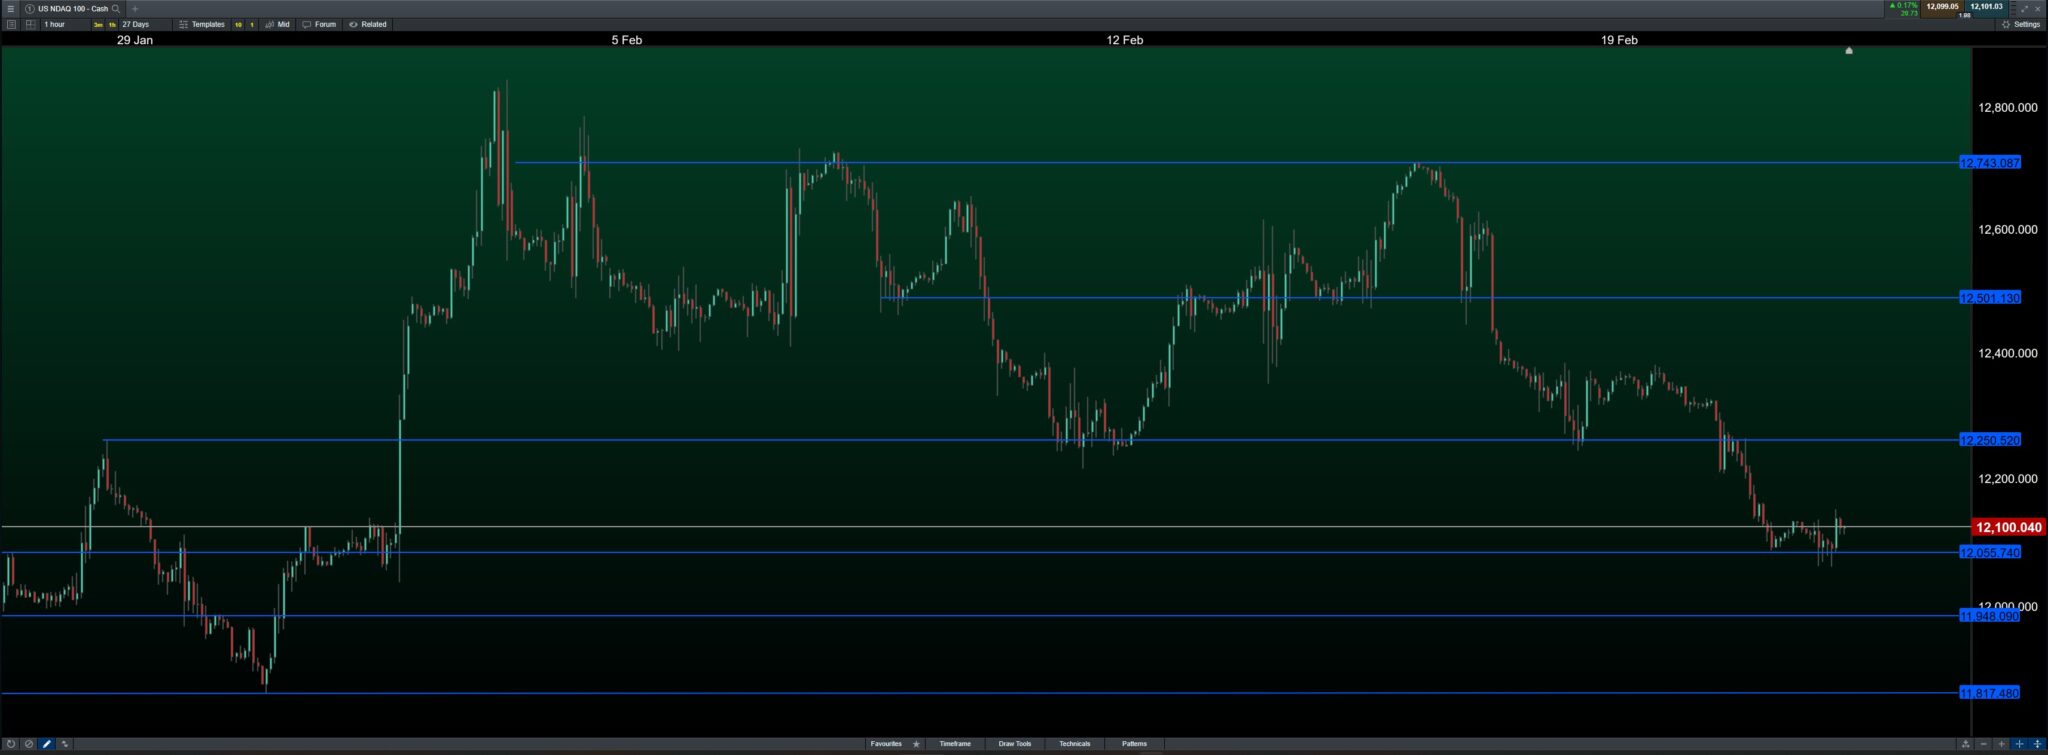Click the sell price 12,099.05

tap(1942, 7)
